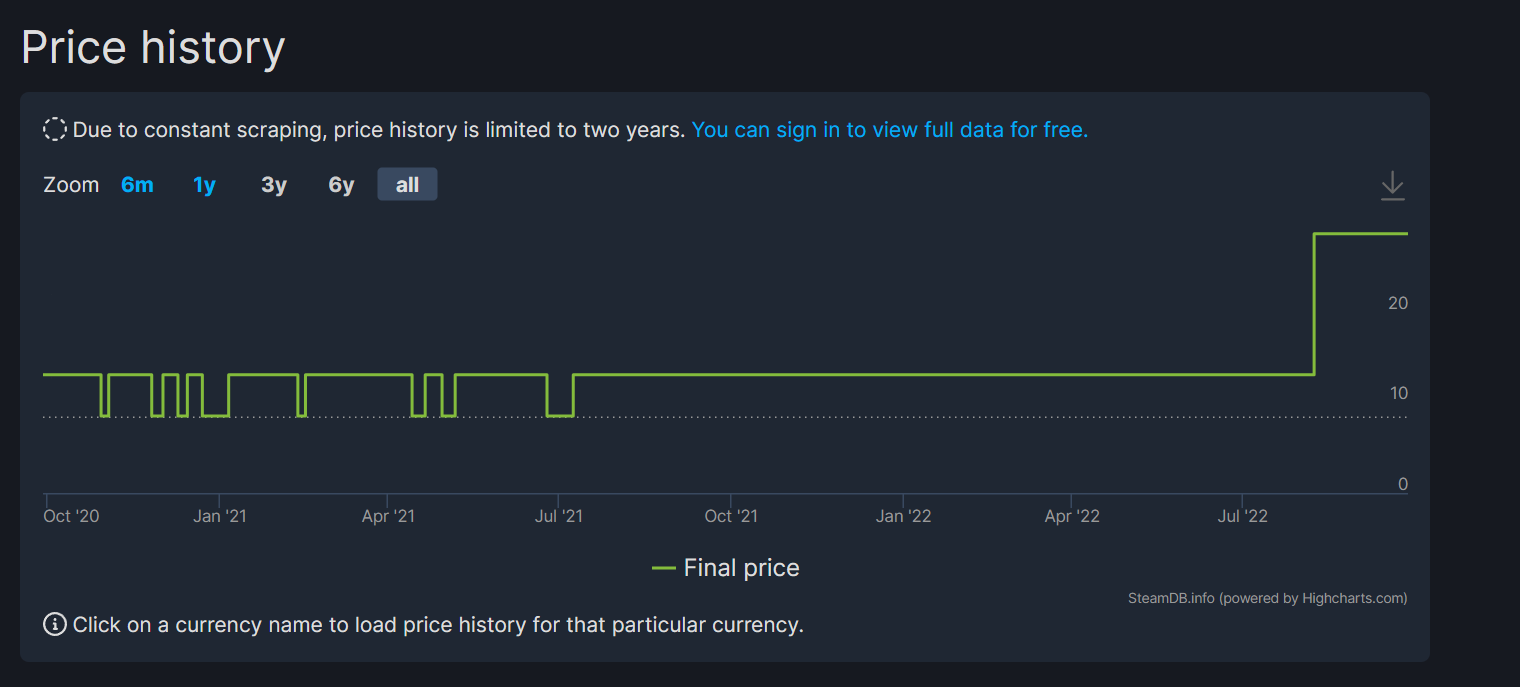The width and height of the screenshot is (1520, 687).
Task: Set zoom range to 6m
Action: [x=137, y=185]
